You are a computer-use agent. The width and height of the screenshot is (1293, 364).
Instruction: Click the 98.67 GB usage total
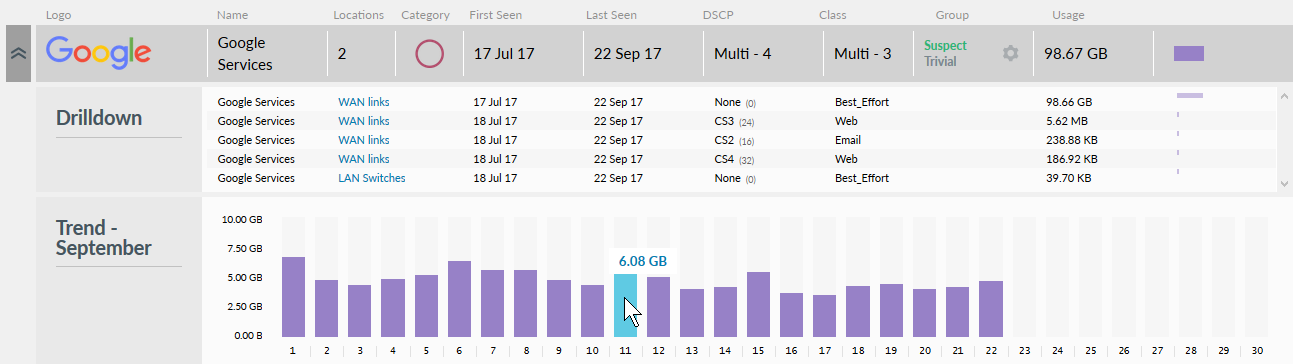[1076, 53]
